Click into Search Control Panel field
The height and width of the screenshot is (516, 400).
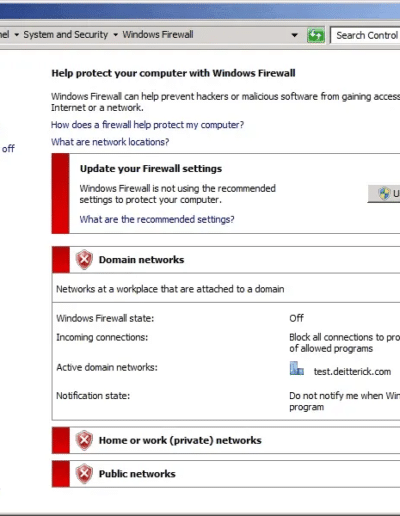coord(365,35)
